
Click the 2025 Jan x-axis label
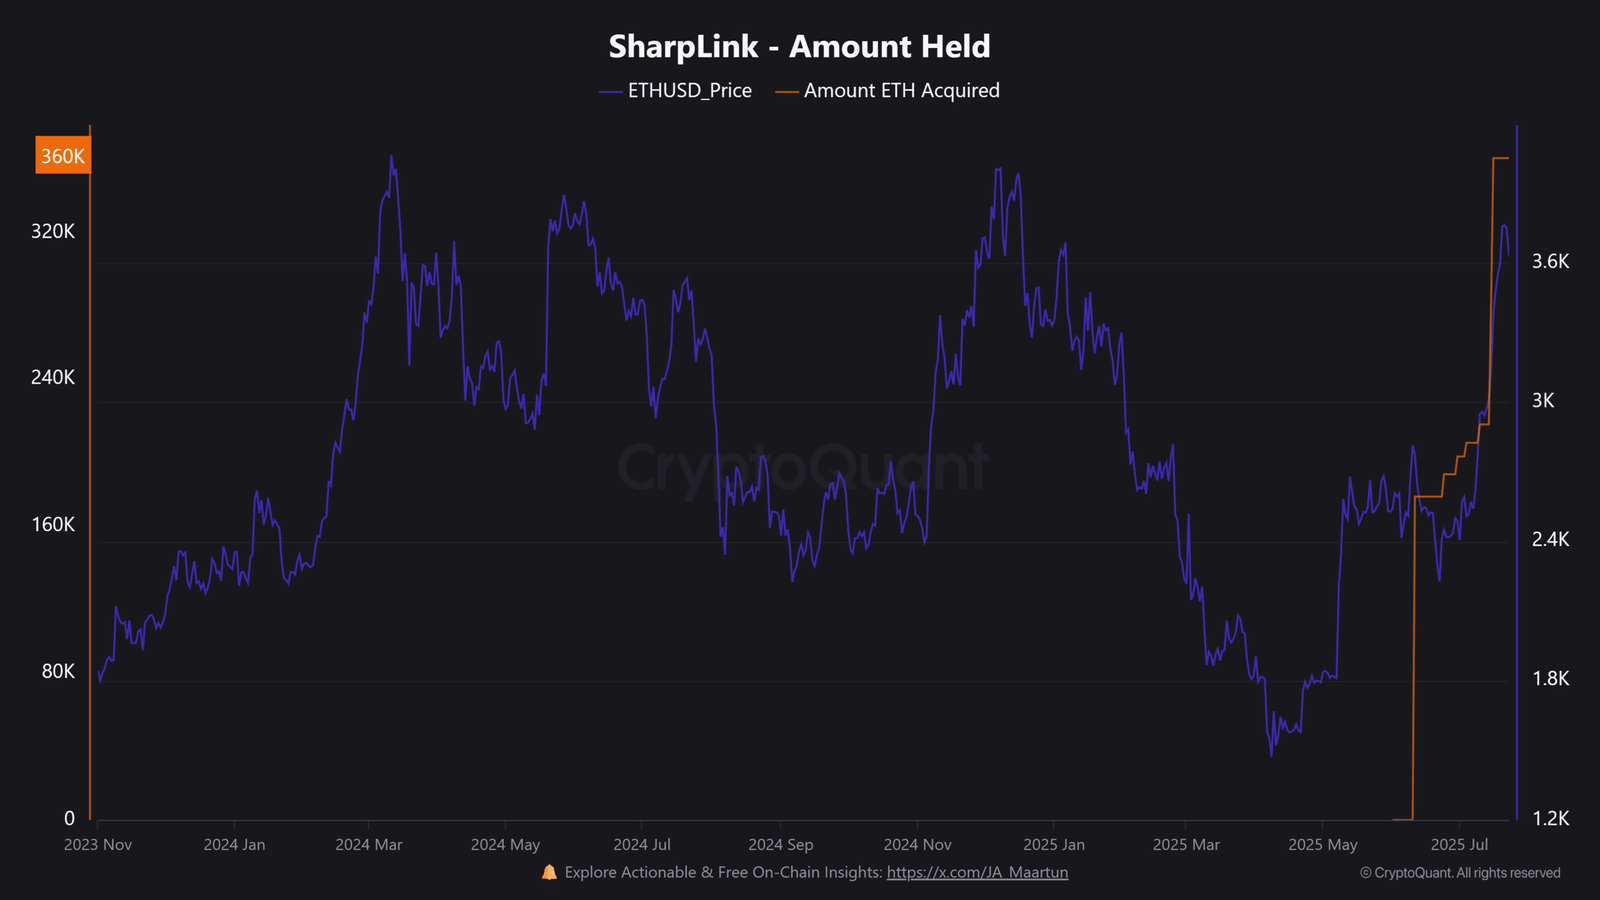[1053, 845]
